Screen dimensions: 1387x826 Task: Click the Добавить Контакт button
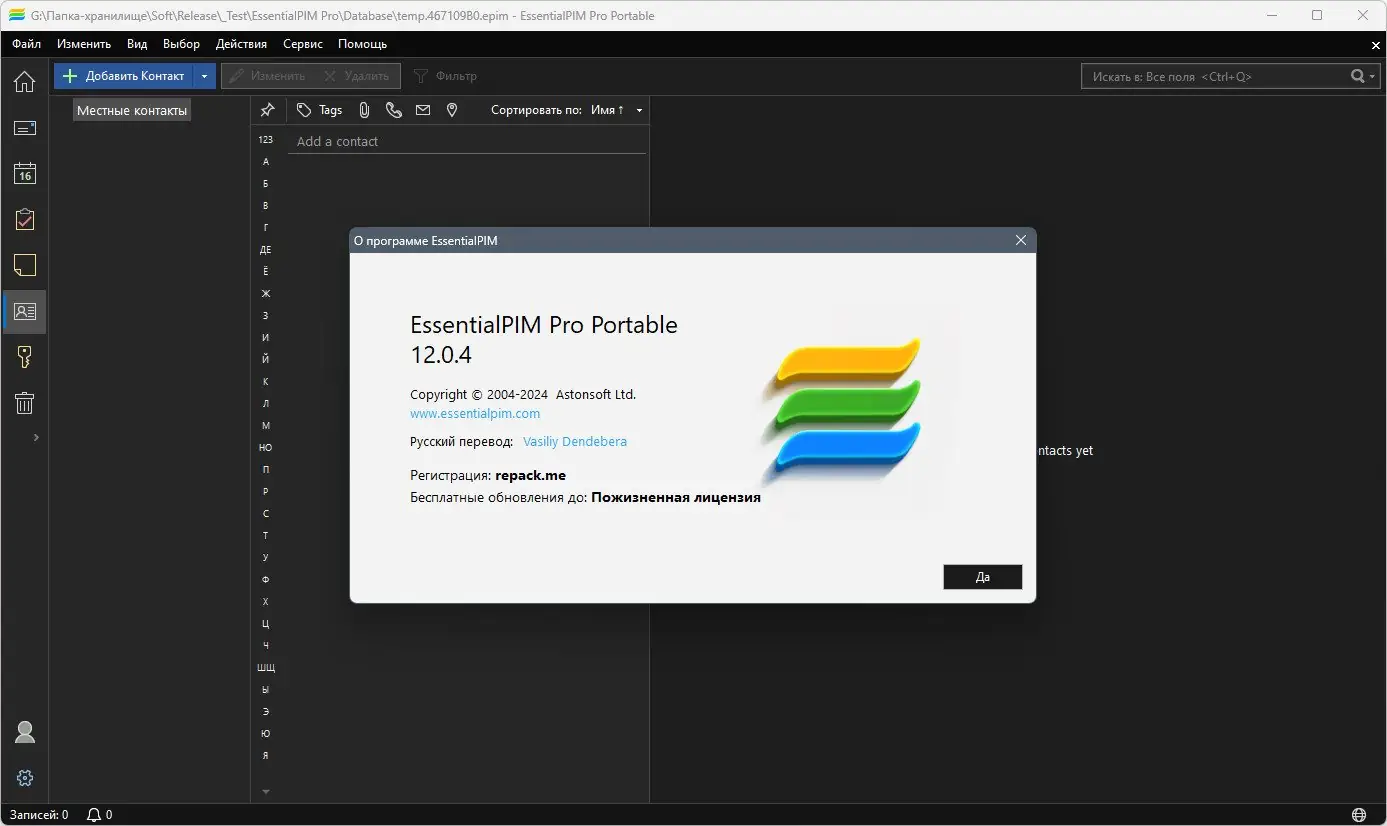124,76
